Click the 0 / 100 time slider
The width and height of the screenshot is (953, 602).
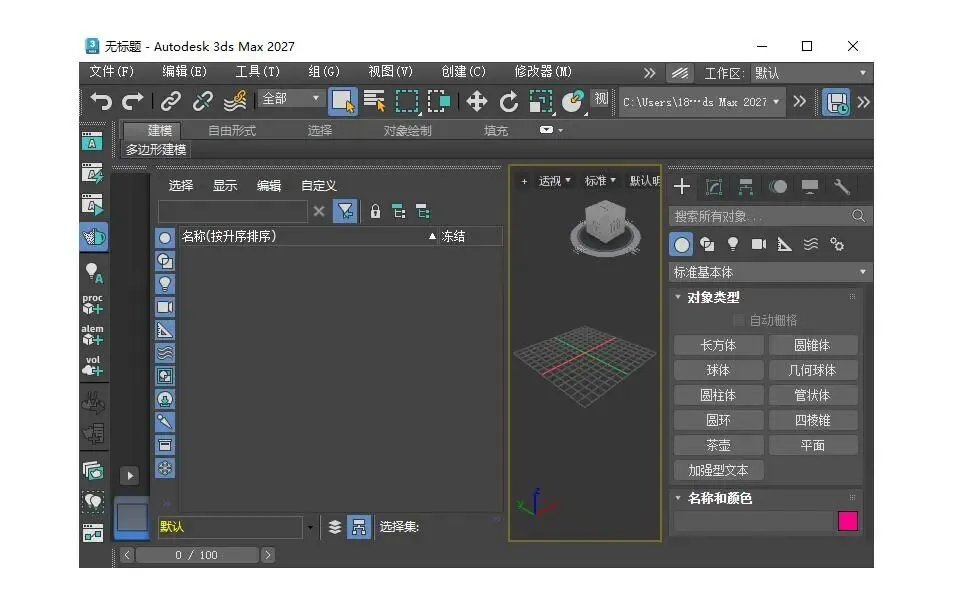(x=197, y=555)
